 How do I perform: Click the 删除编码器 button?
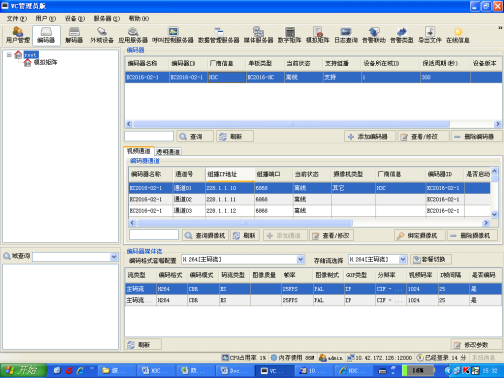(477, 137)
